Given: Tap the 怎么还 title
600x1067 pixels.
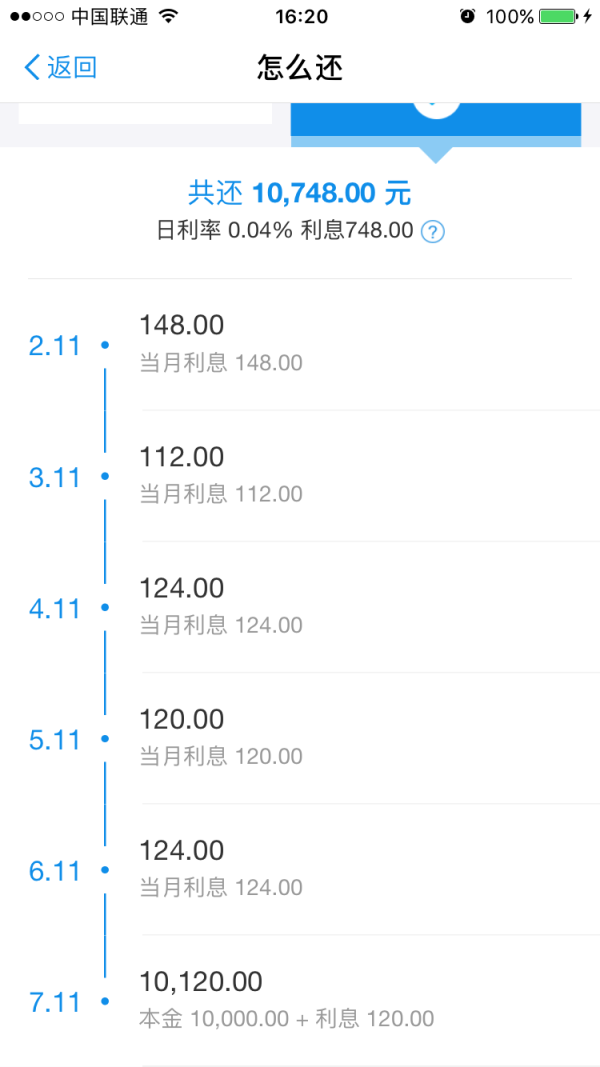Looking at the screenshot, I should [x=299, y=67].
